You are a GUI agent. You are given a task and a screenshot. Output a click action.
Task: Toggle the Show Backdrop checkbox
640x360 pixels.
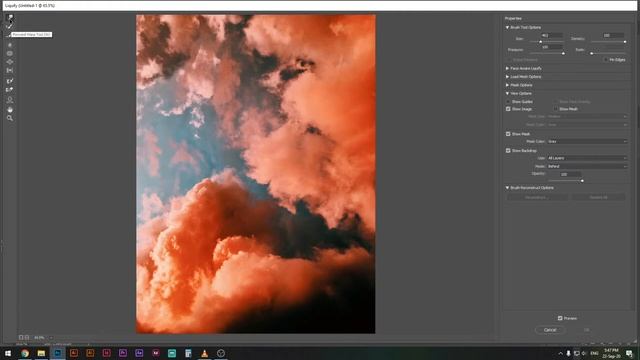point(508,151)
